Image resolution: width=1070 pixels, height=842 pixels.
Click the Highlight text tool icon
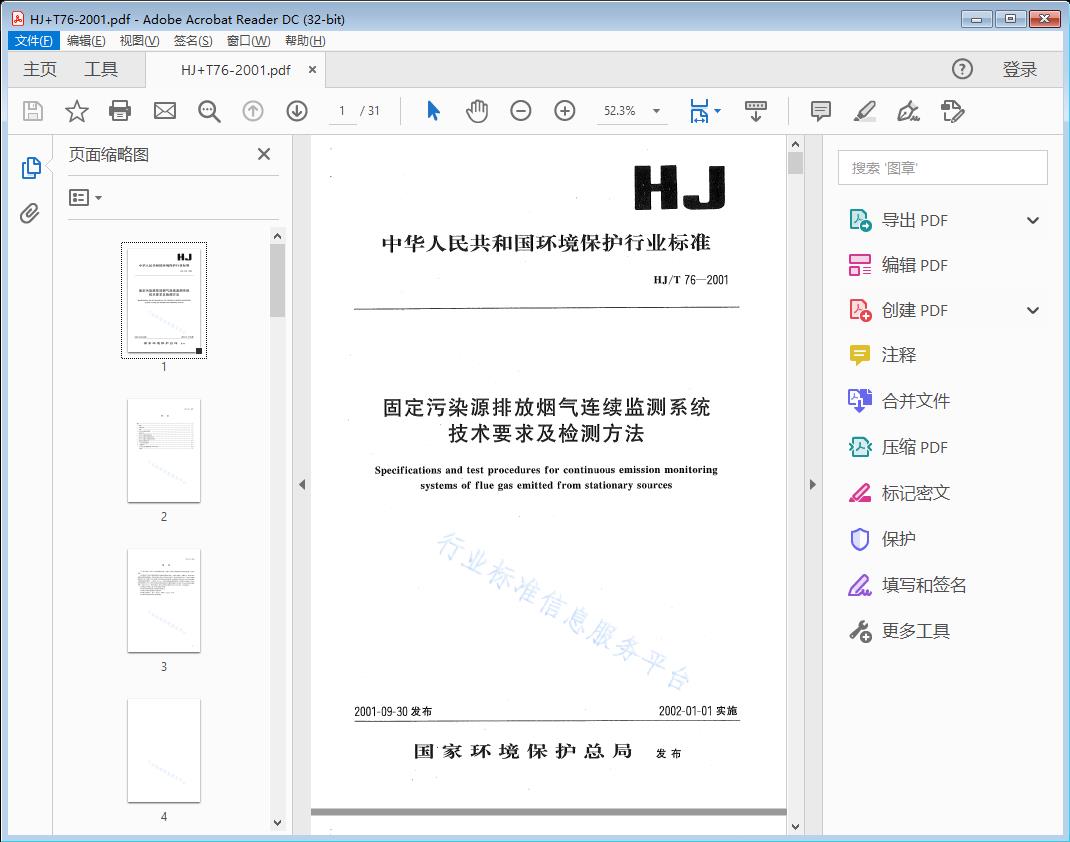click(864, 111)
